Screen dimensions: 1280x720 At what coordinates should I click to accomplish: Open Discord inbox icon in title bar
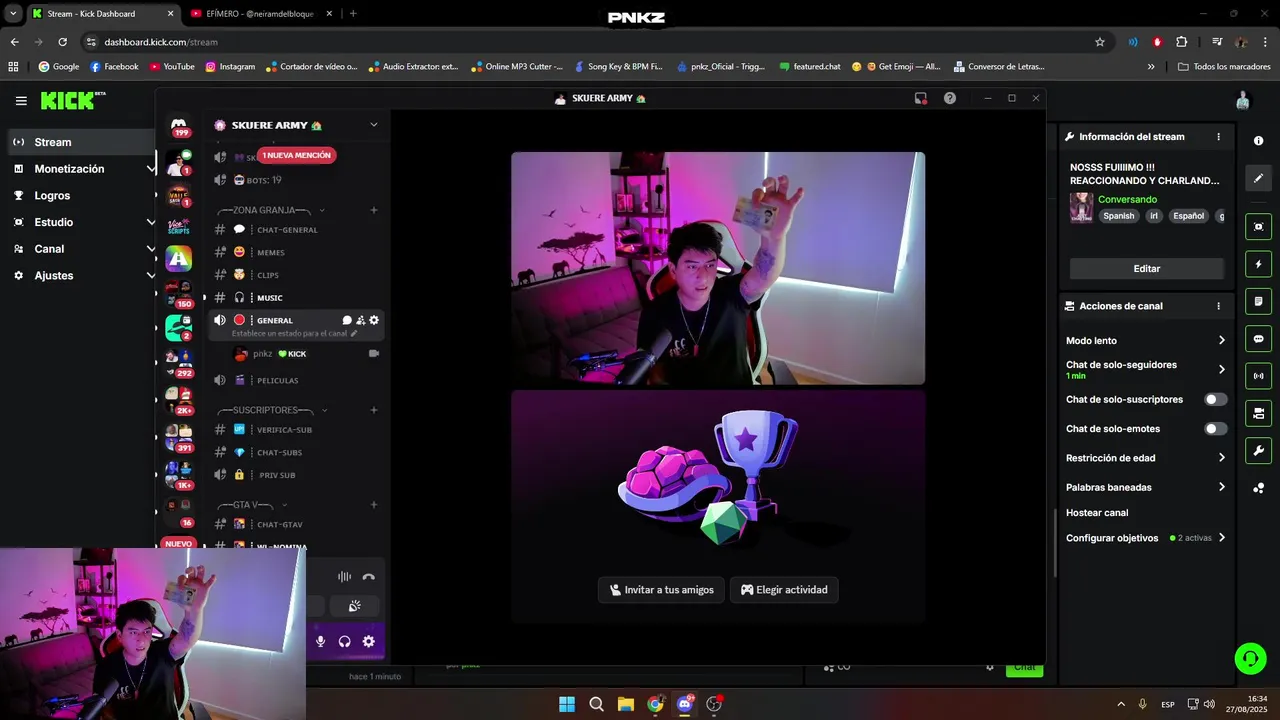coord(920,98)
